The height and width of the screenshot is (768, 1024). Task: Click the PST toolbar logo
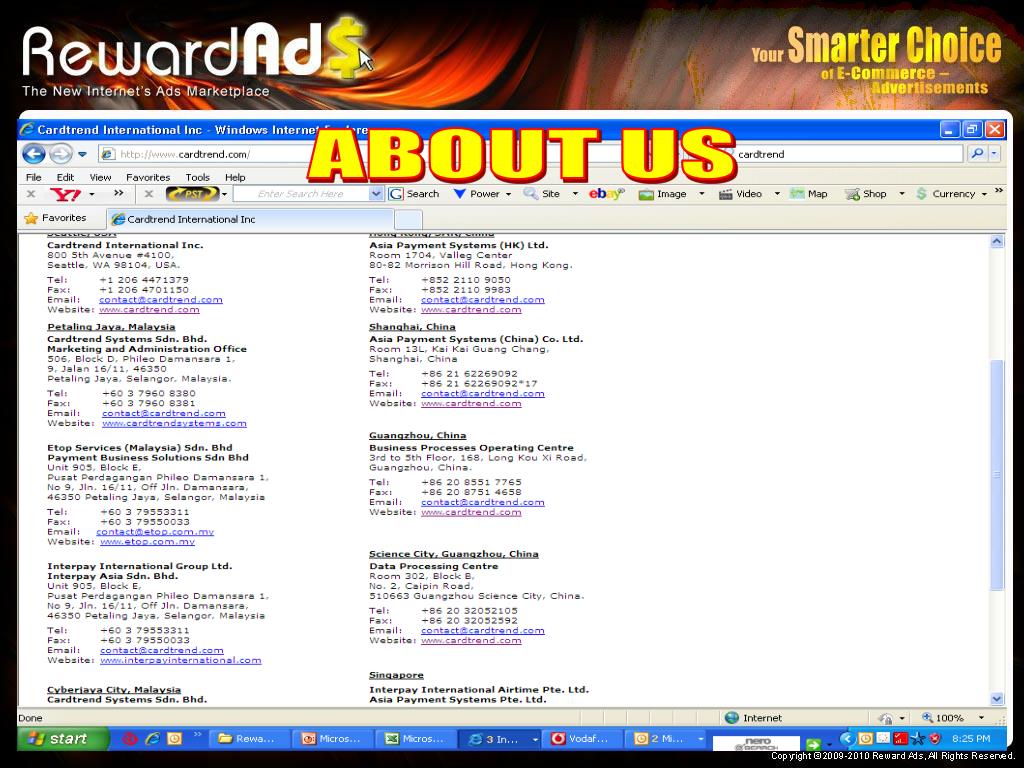pos(192,194)
